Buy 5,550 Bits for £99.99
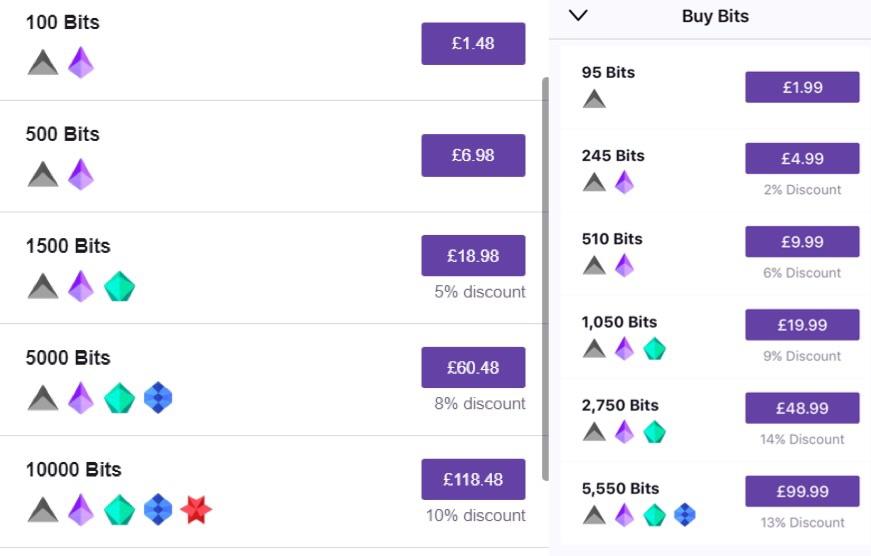The width and height of the screenshot is (871, 556). click(802, 491)
